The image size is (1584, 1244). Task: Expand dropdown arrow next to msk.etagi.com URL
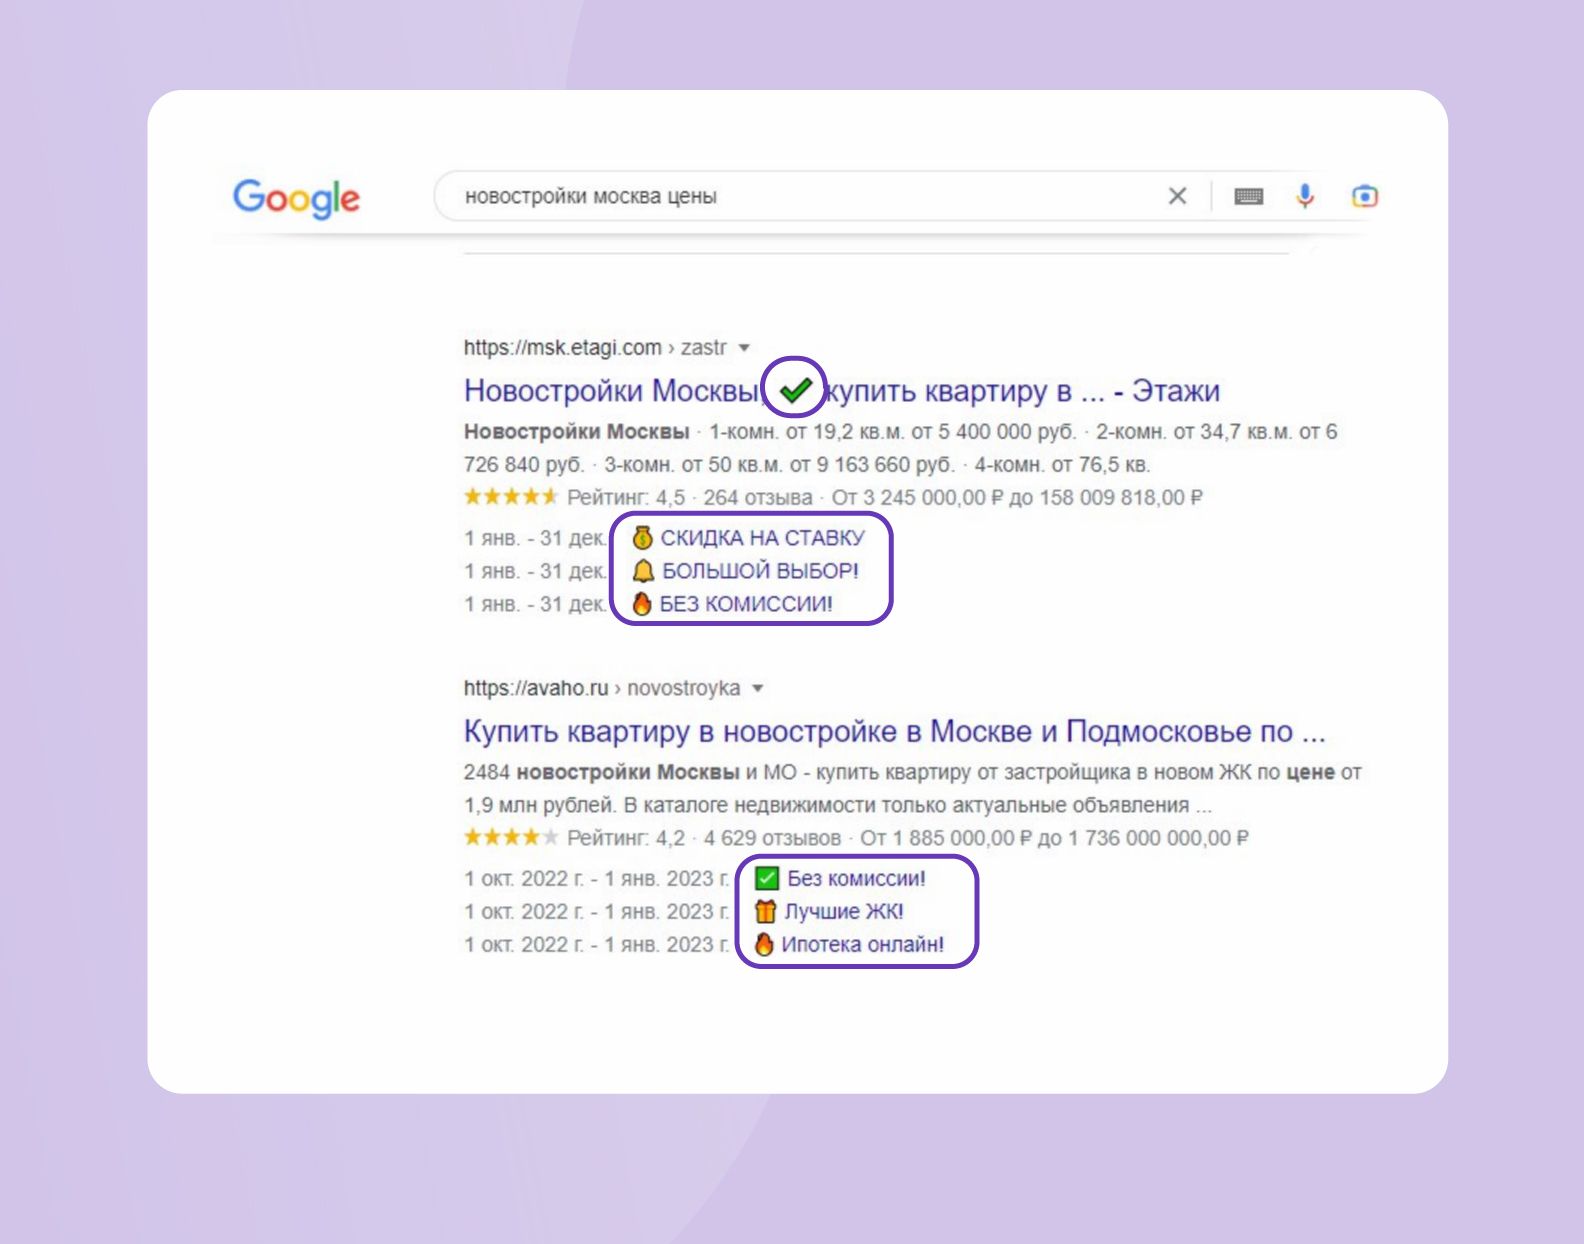pyautogui.click(x=744, y=348)
